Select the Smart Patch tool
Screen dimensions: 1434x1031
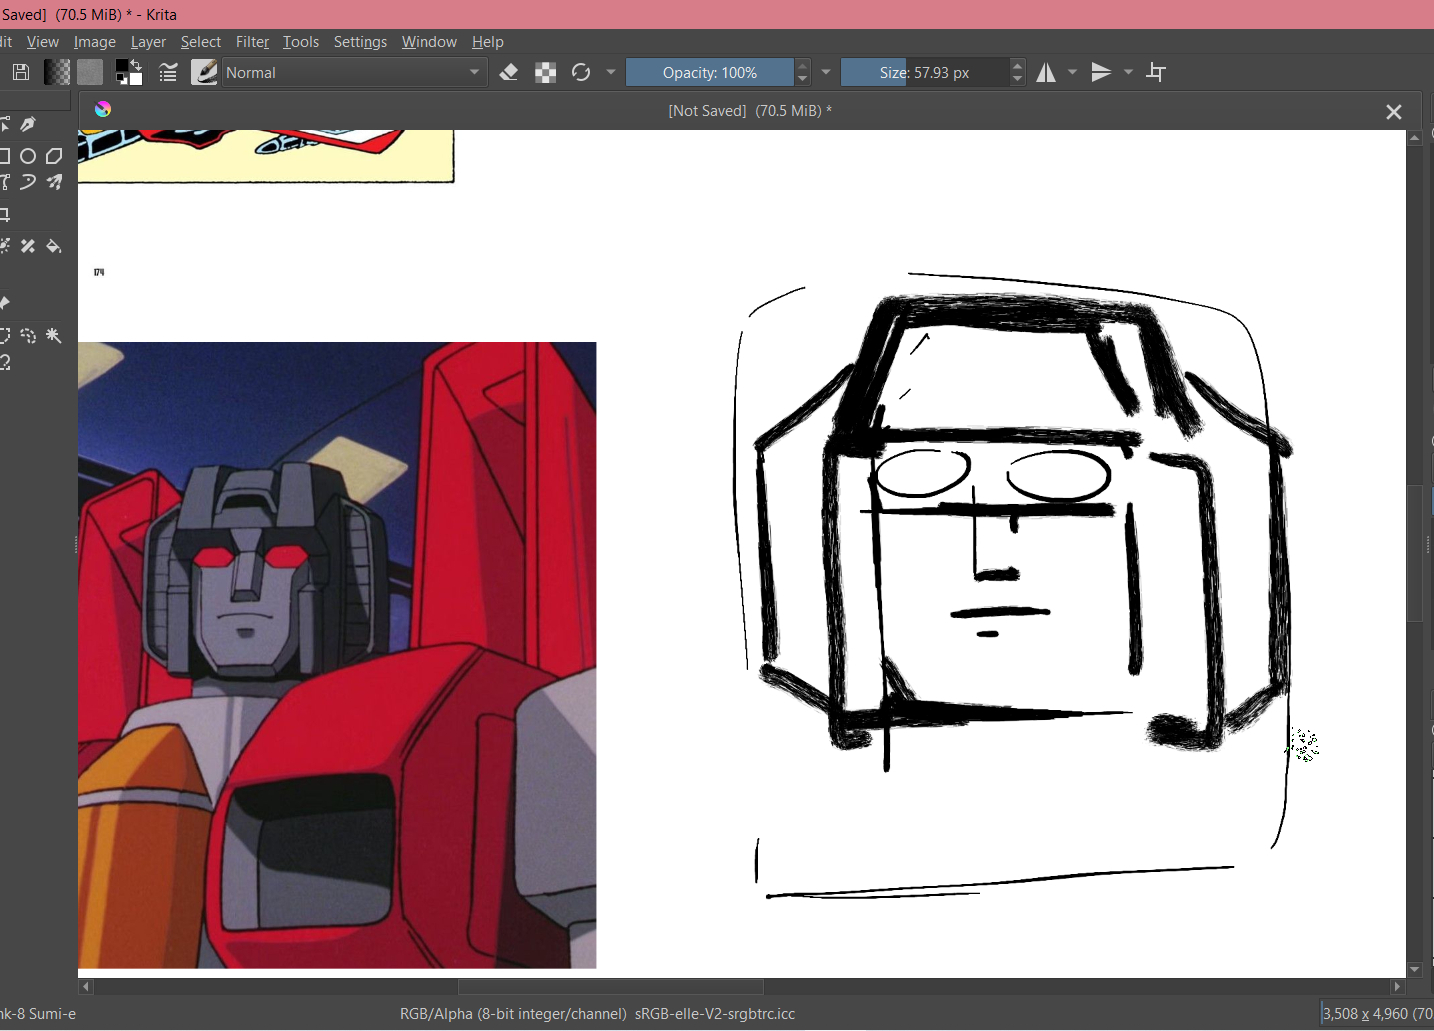(28, 246)
